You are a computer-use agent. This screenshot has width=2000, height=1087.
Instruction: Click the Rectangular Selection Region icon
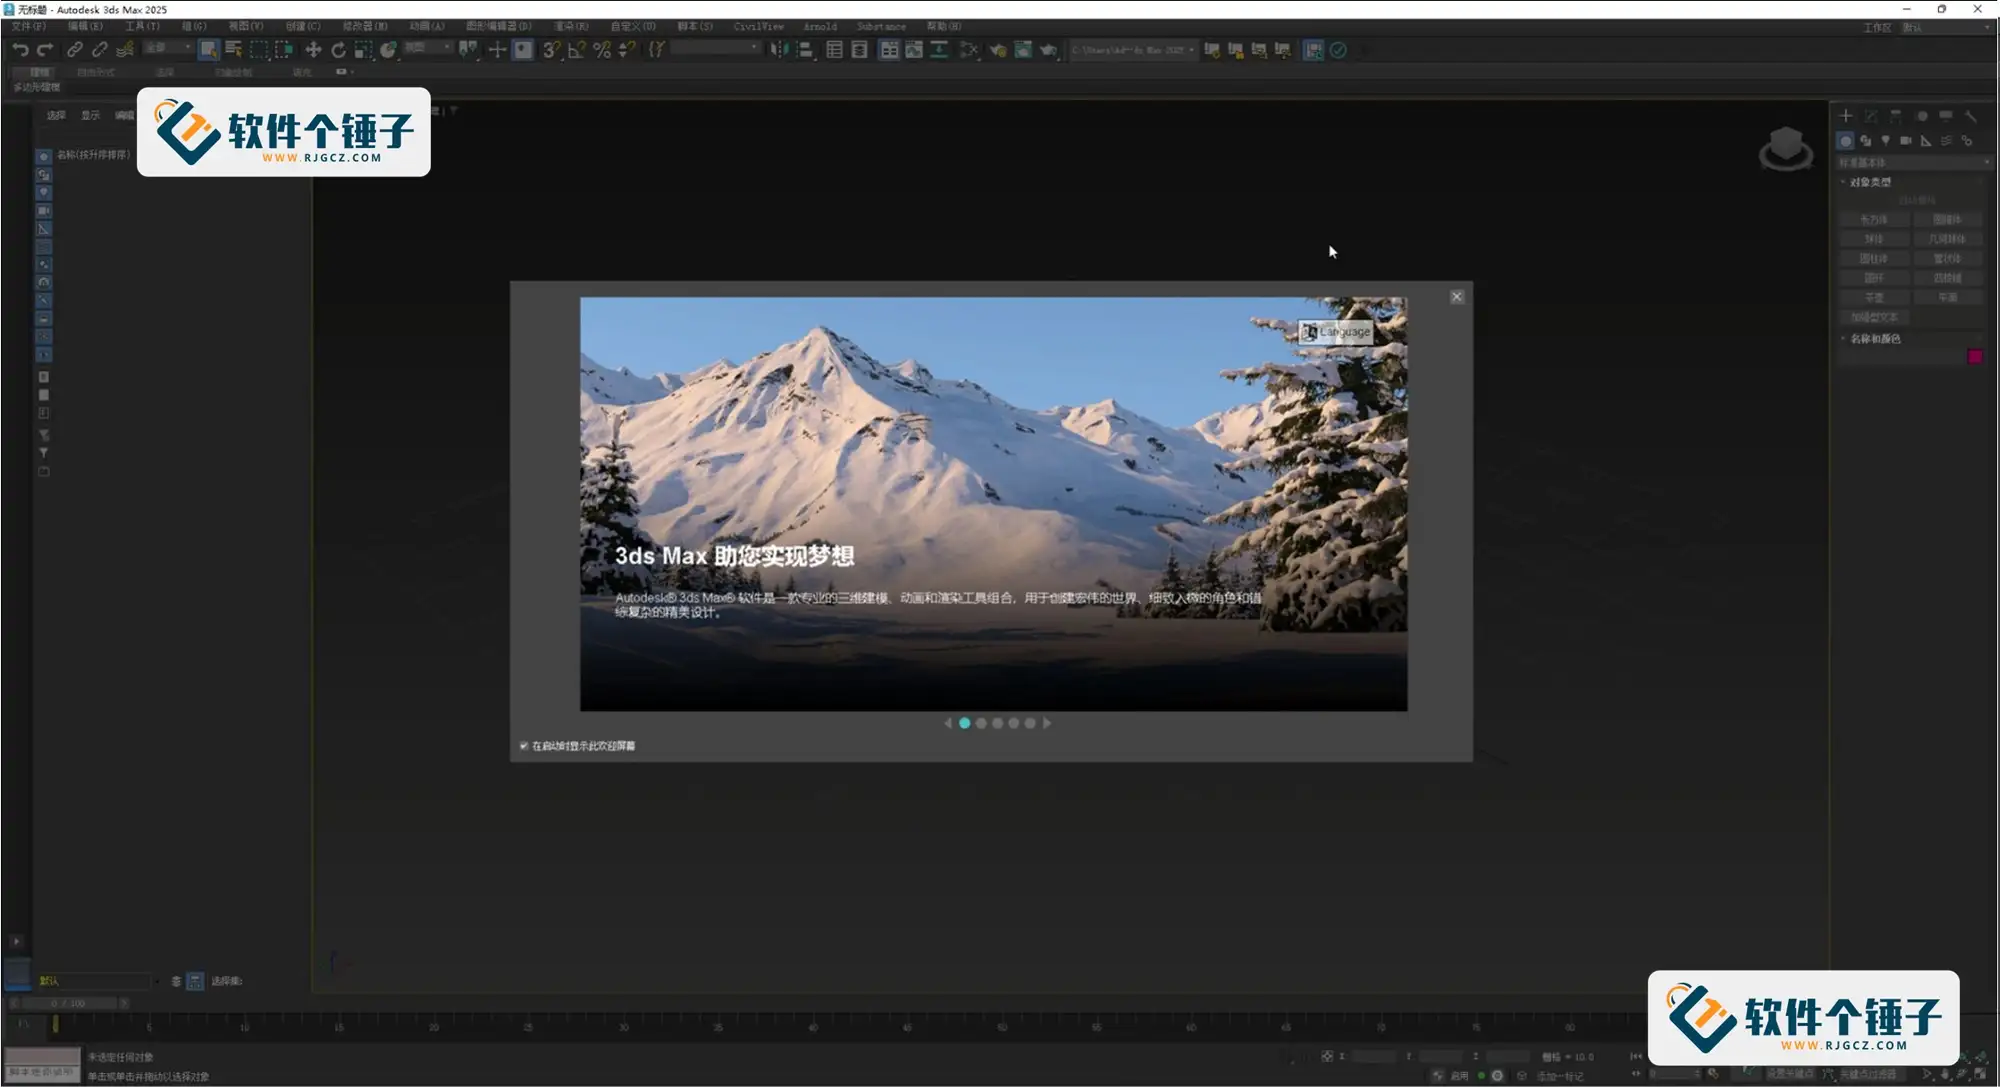[x=259, y=50]
